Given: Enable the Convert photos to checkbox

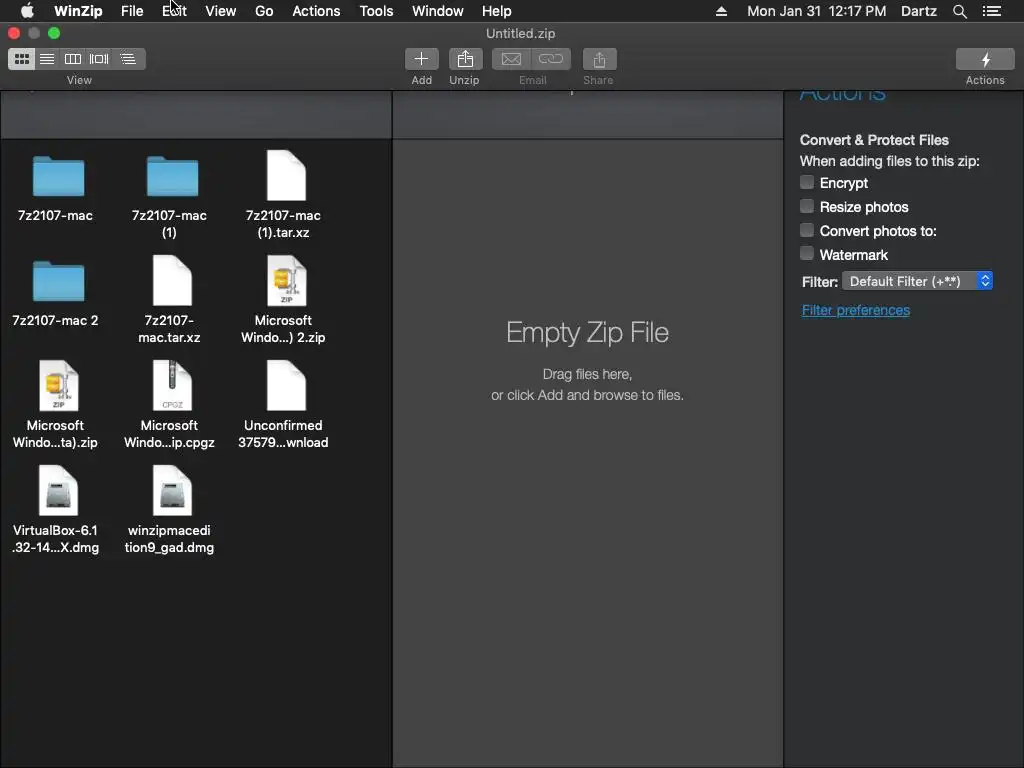Looking at the screenshot, I should [x=807, y=231].
